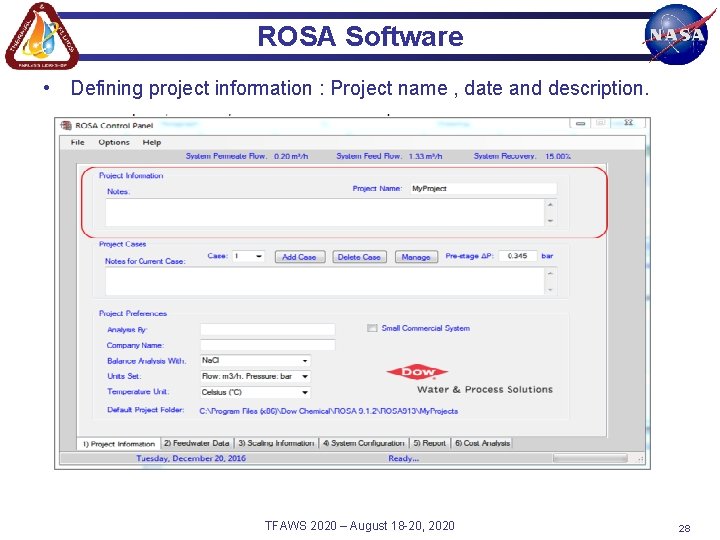The image size is (720, 540).
Task: Switch to the 5) Report tab
Action: pos(429,443)
